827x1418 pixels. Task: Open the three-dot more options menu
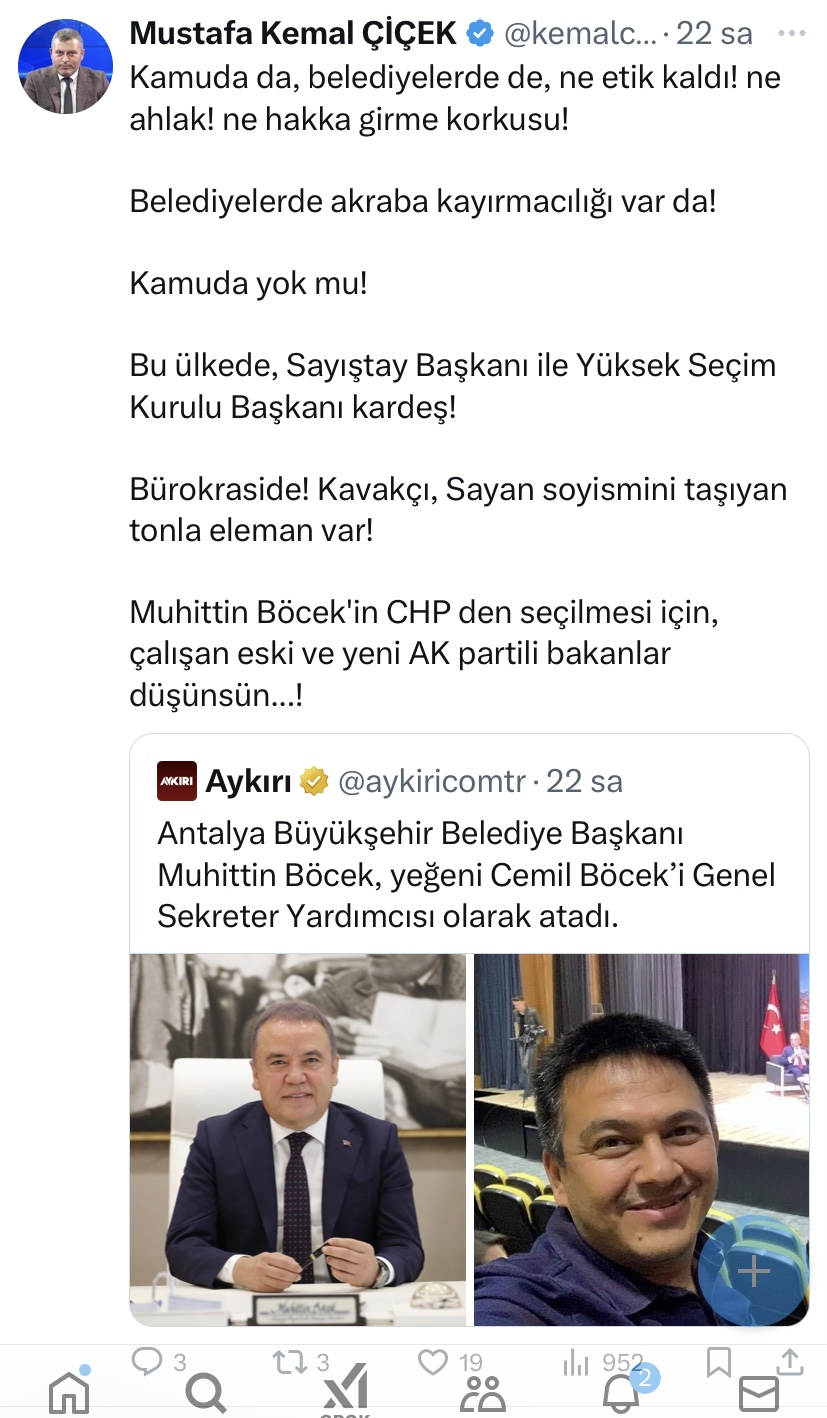(791, 33)
